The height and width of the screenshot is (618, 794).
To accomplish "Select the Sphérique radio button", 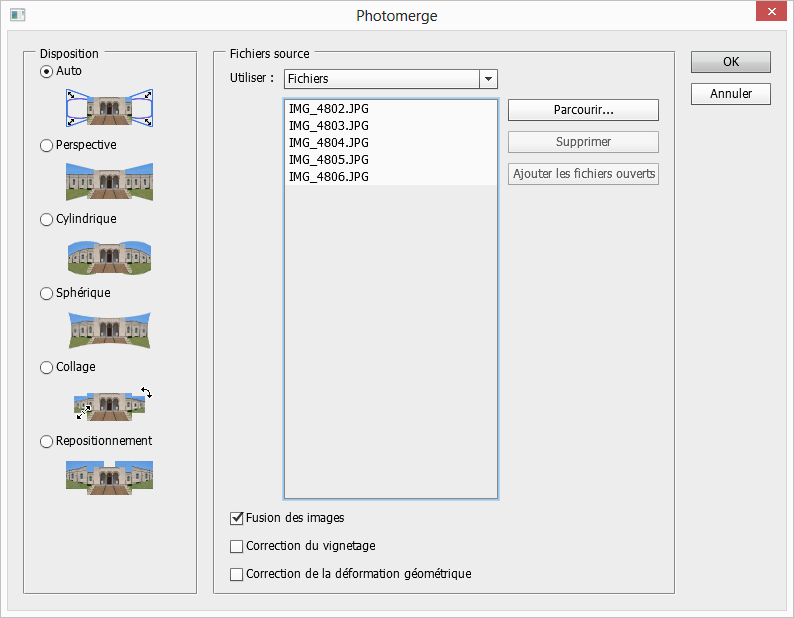I will pyautogui.click(x=46, y=293).
